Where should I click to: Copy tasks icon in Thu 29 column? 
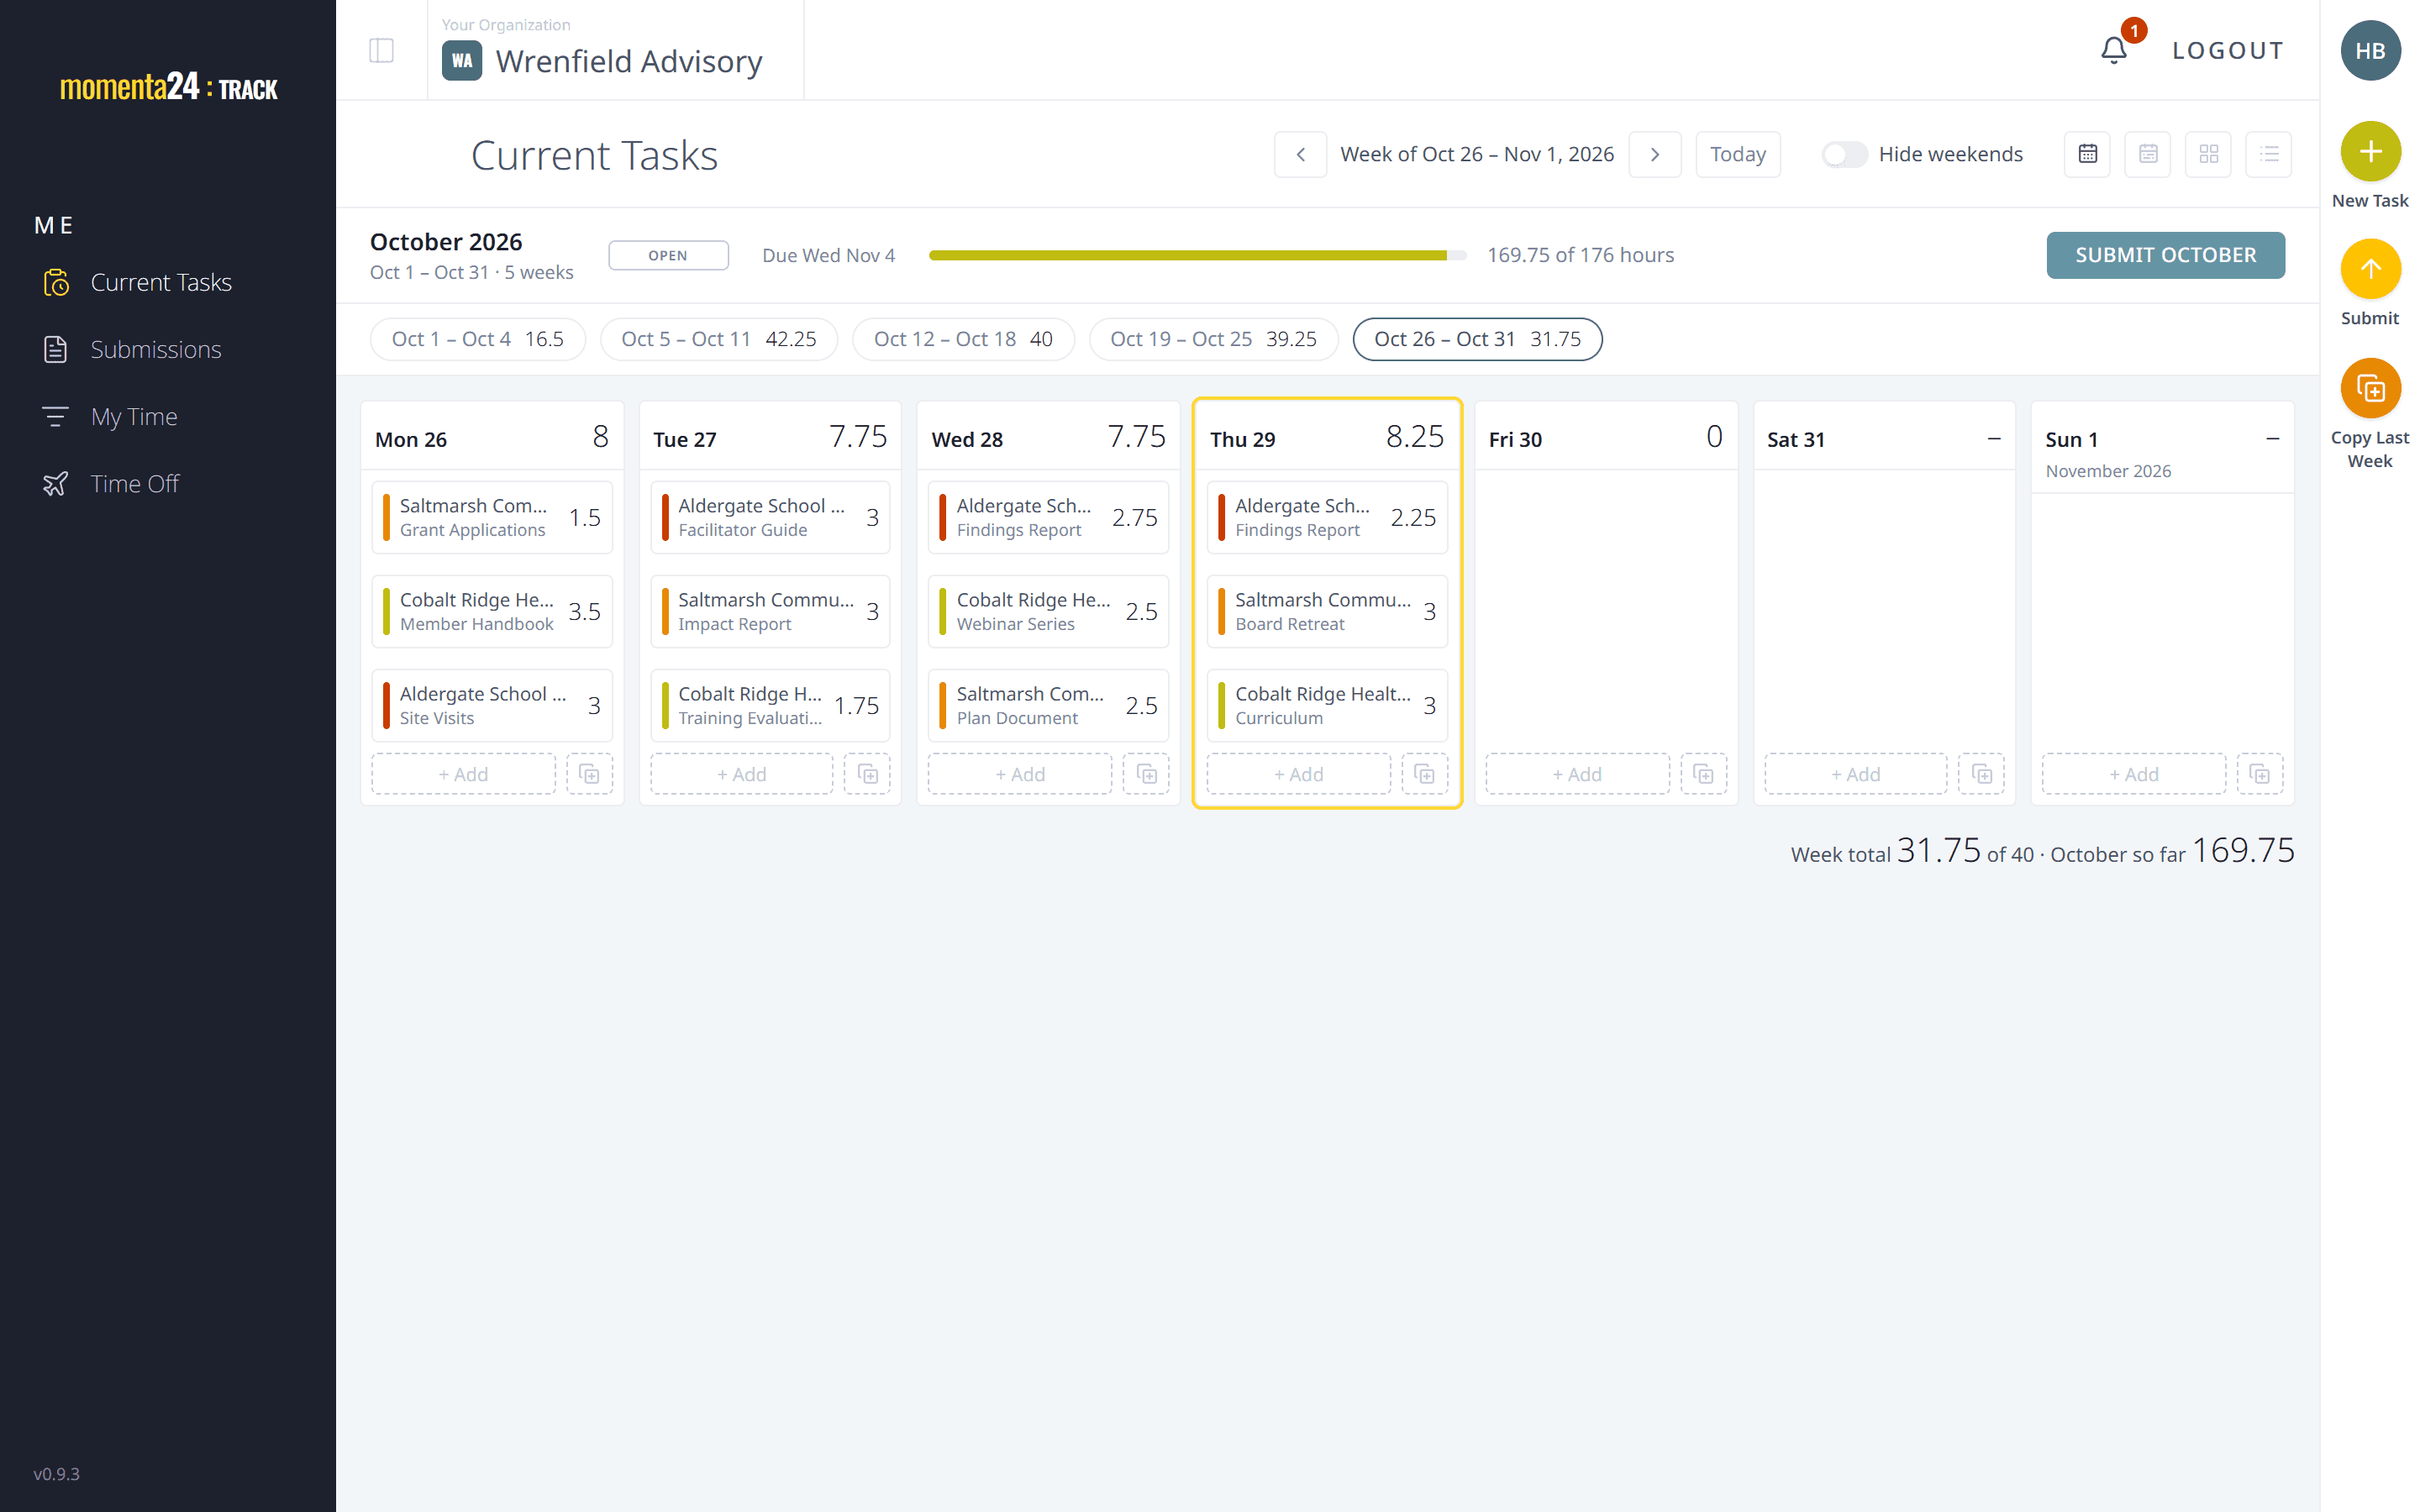tap(1424, 774)
